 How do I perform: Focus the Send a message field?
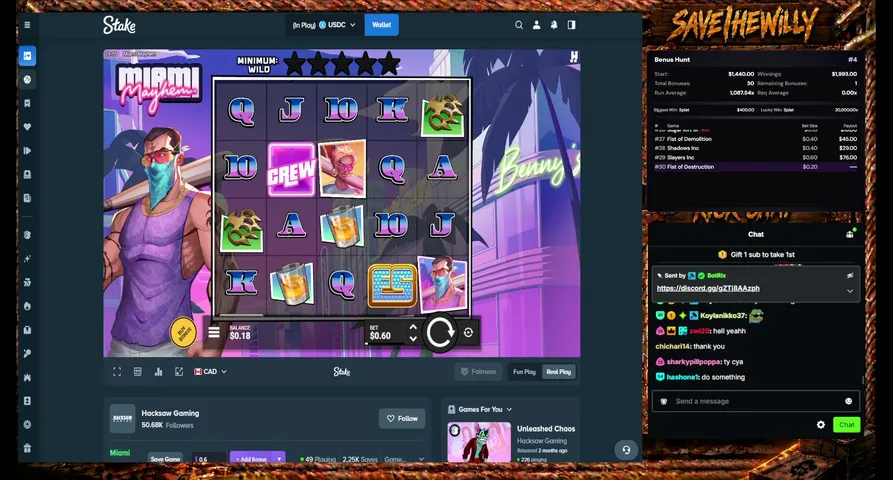pyautogui.click(x=756, y=401)
